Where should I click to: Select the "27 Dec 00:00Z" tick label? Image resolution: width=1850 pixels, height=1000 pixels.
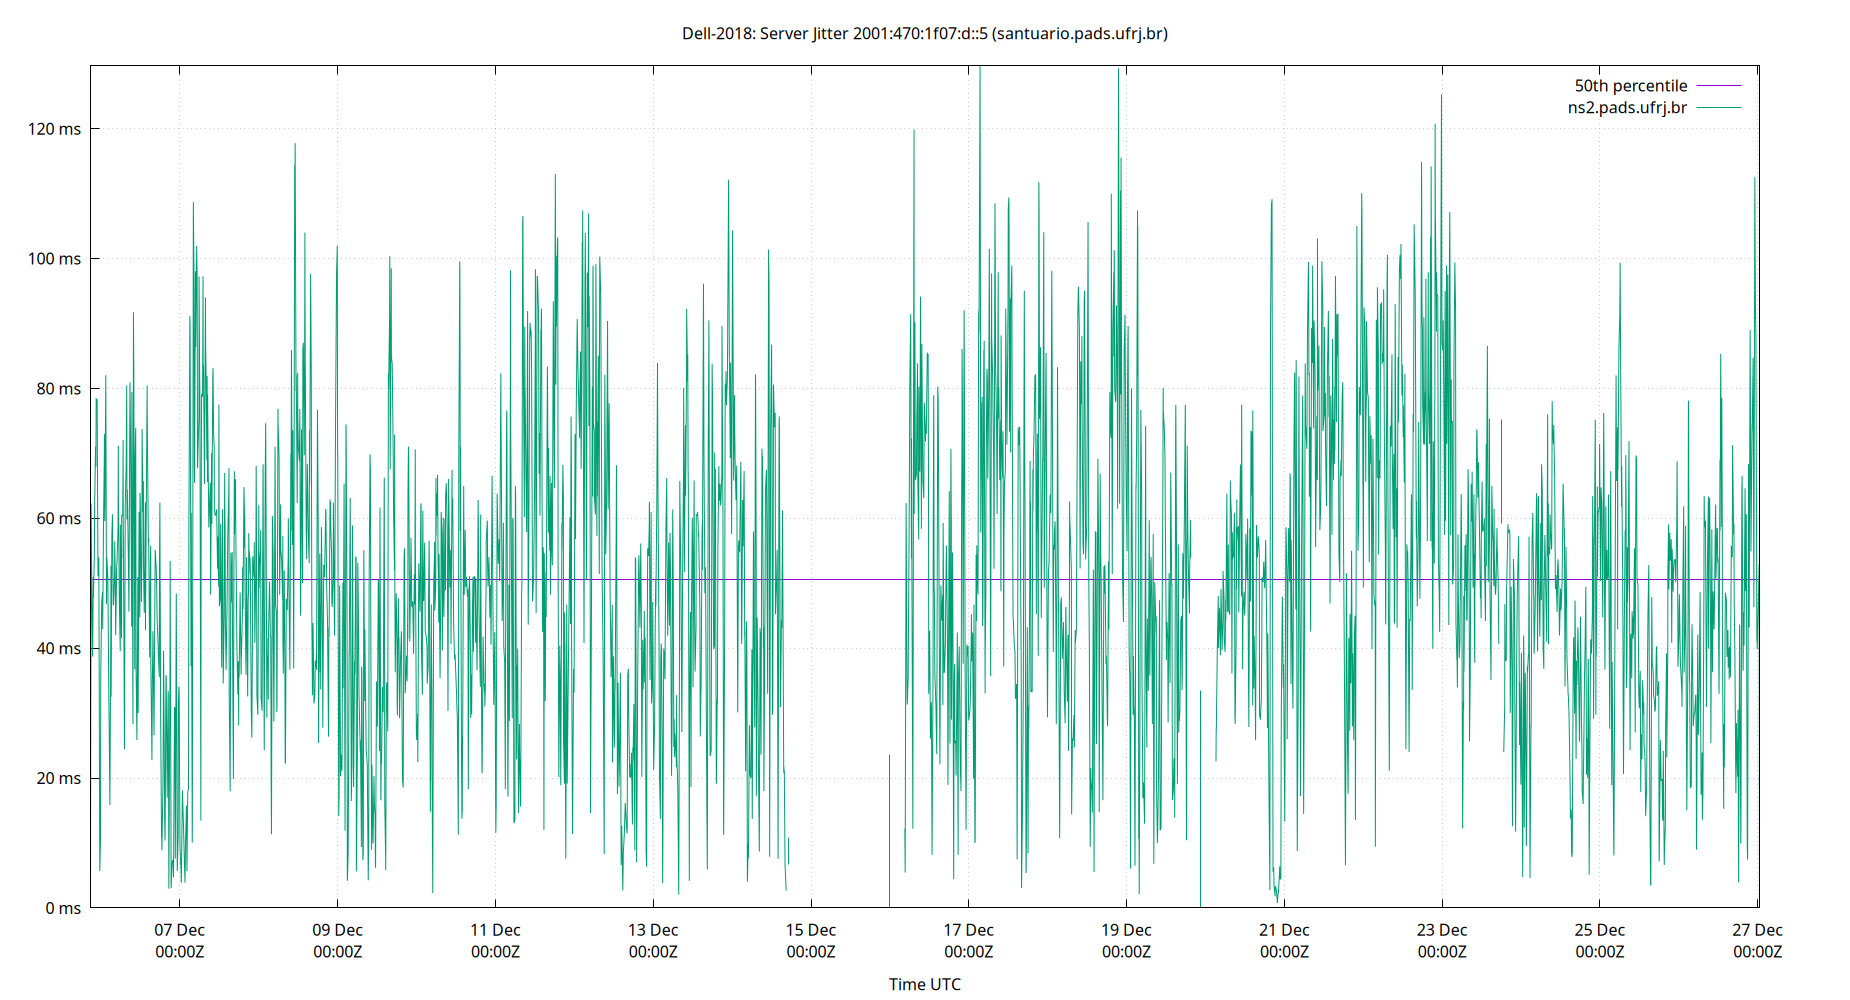[x=1760, y=940]
